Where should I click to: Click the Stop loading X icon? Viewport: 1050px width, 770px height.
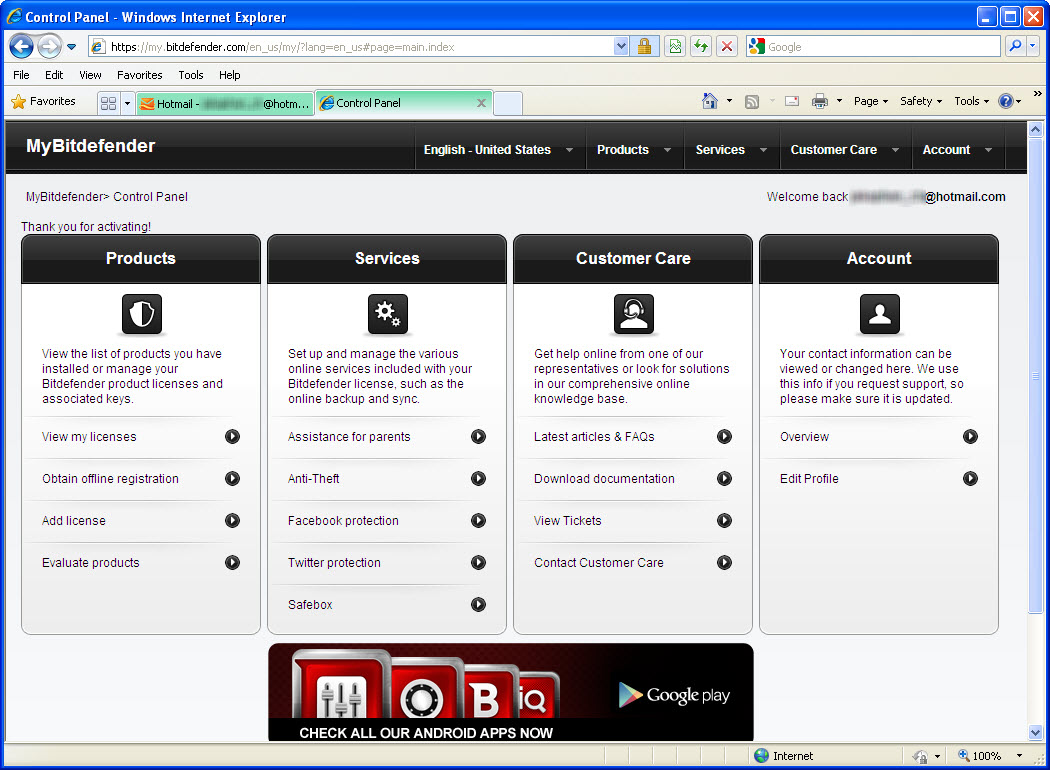tap(727, 46)
